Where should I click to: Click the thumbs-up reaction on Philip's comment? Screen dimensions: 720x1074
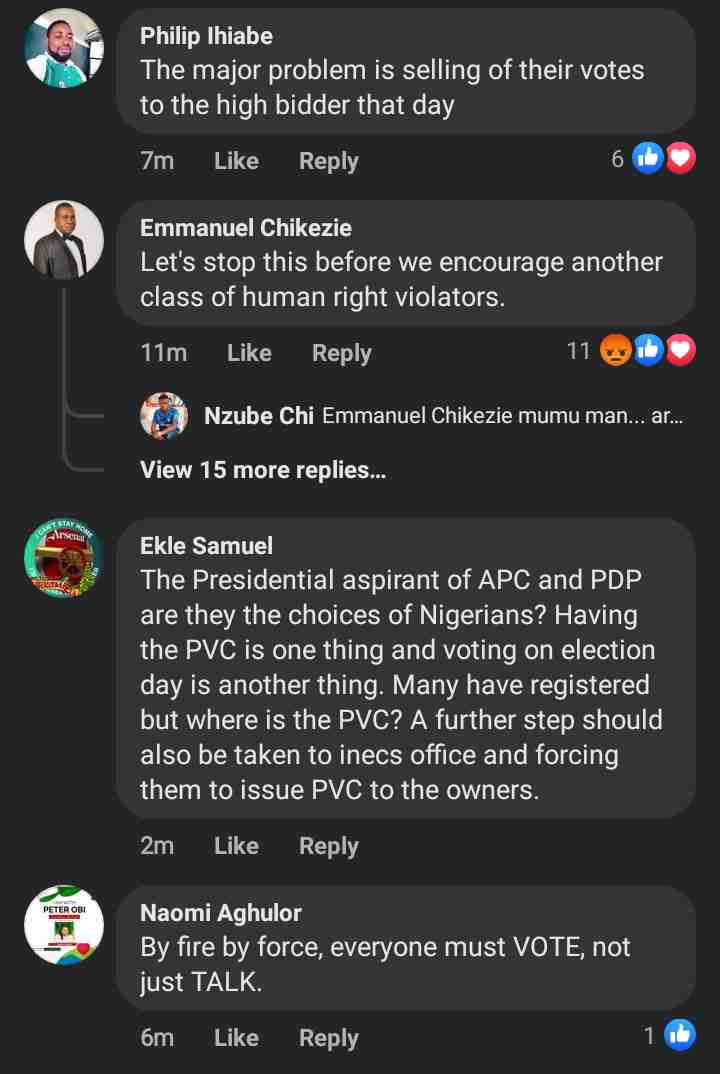(649, 158)
